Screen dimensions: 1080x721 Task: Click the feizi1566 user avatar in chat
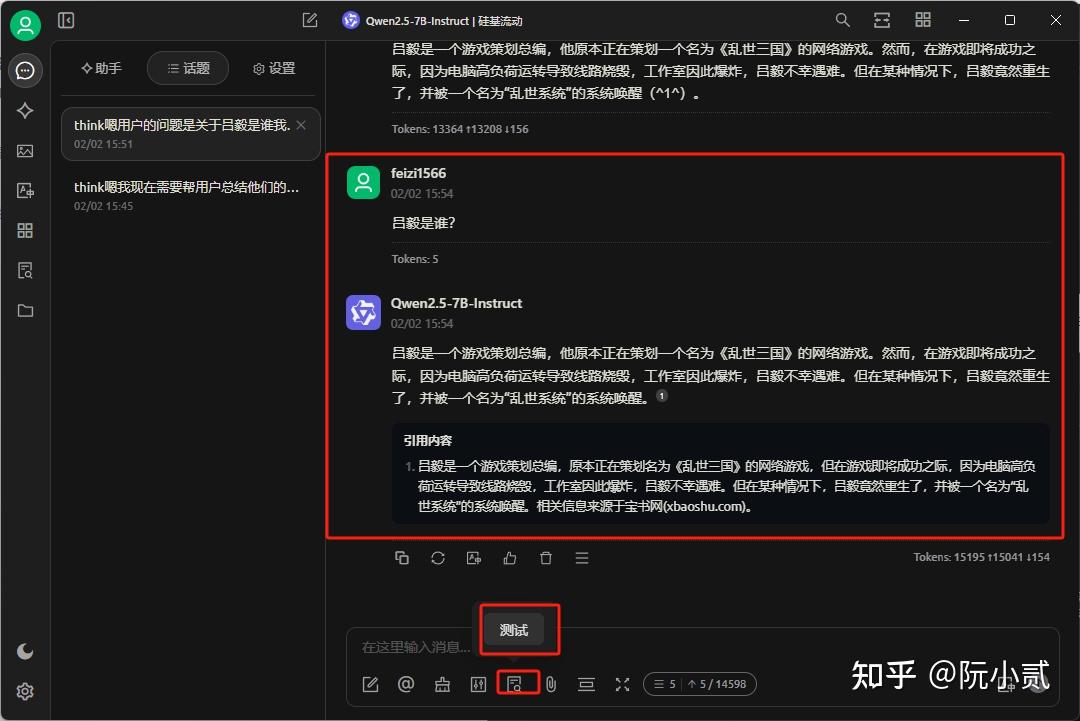pyautogui.click(x=363, y=182)
